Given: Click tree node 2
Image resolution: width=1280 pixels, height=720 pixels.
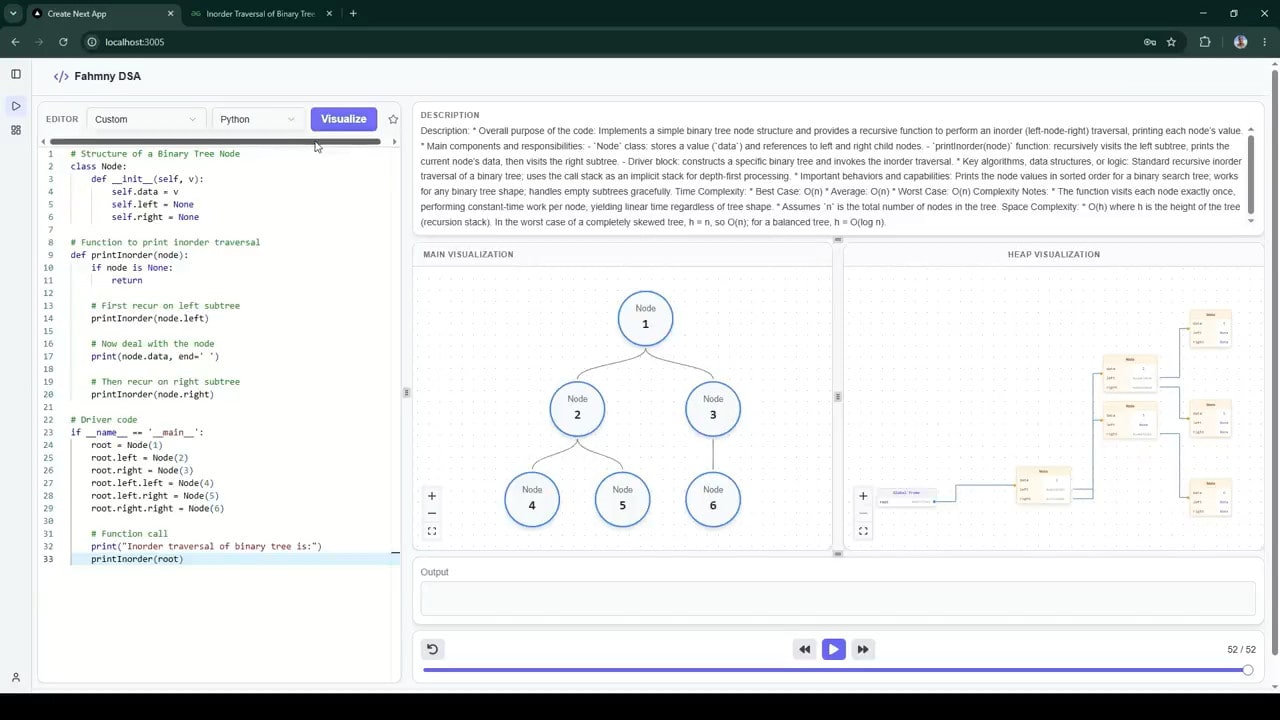Looking at the screenshot, I should 577,409.
